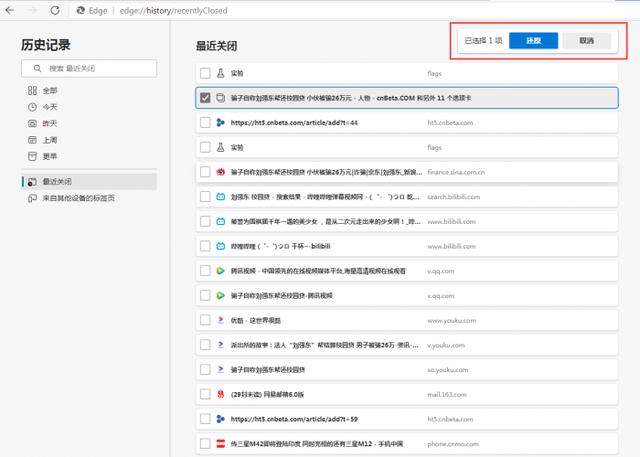The image size is (640, 457).
Task: Click the NetEase mail favicon on the mail.163.com row
Action: [220, 394]
